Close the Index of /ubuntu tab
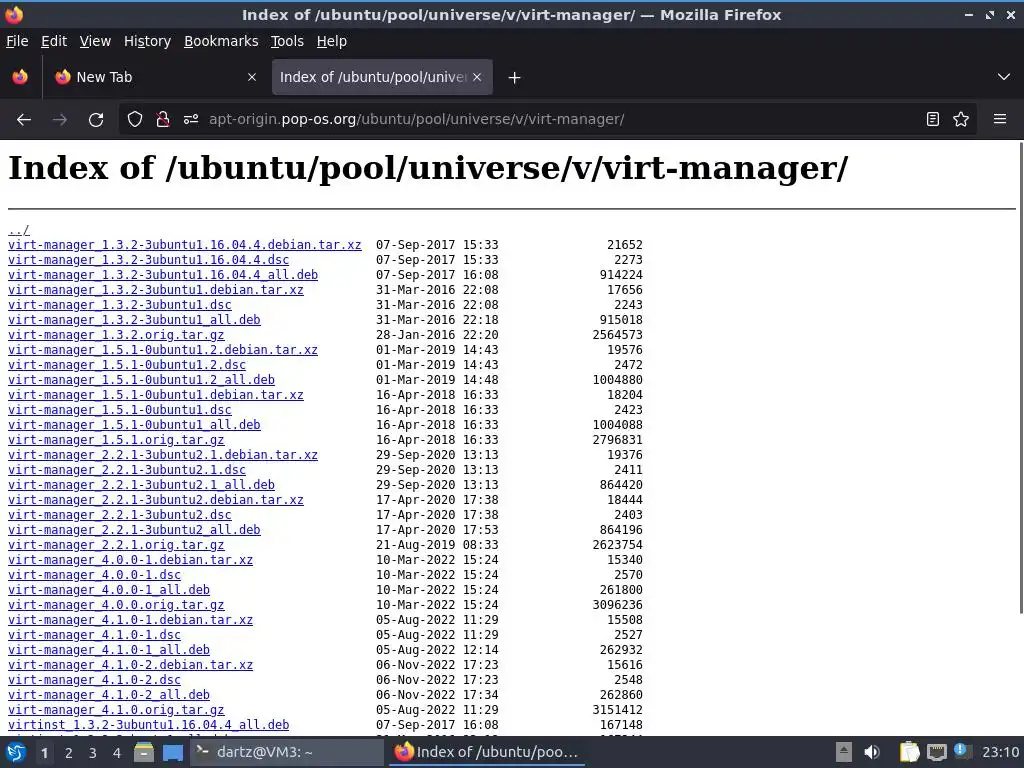Screen dimensions: 1024x768 coord(477,77)
